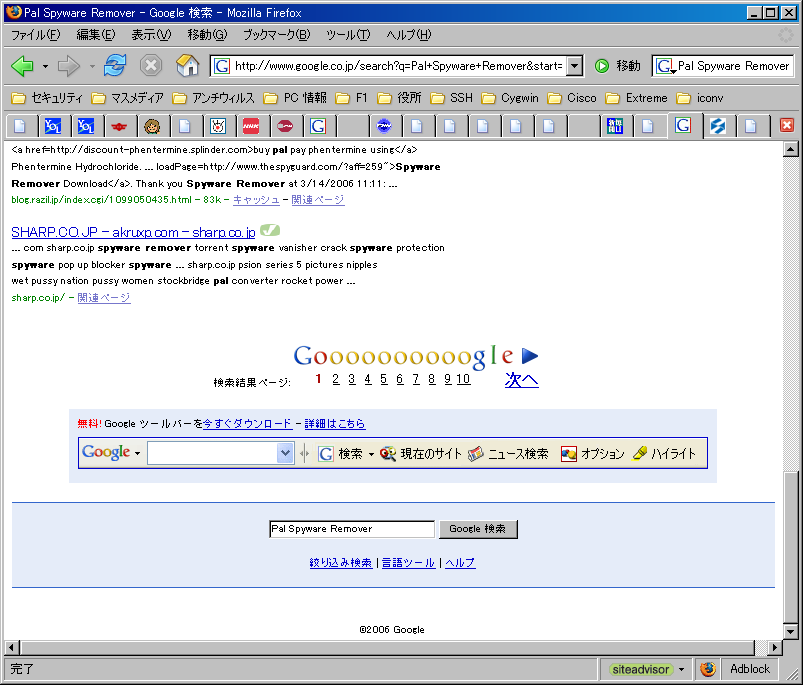Open the F1 bookmark folder
The height and width of the screenshot is (685, 803).
(x=351, y=98)
